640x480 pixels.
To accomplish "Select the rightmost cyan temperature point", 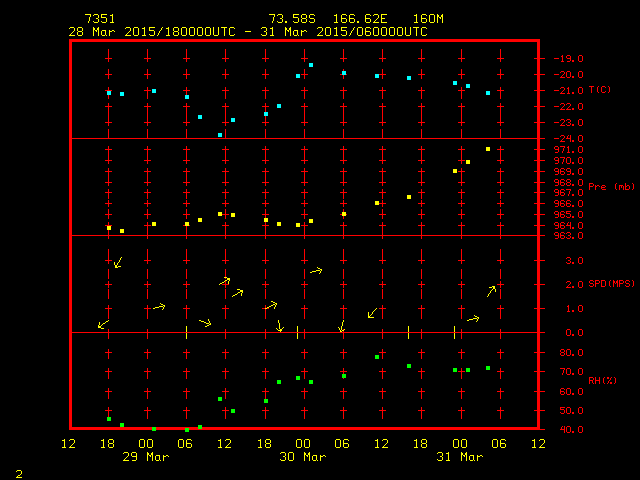I will pos(488,93).
